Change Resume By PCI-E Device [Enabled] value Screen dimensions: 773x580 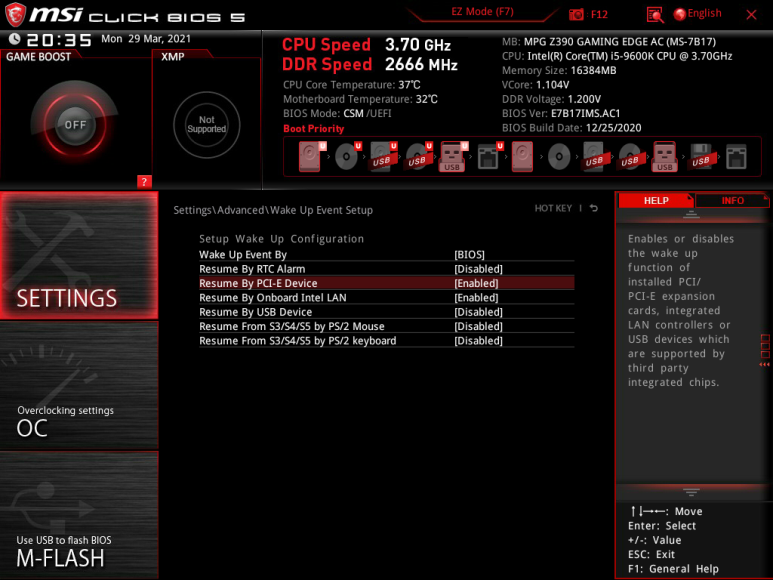[476, 283]
